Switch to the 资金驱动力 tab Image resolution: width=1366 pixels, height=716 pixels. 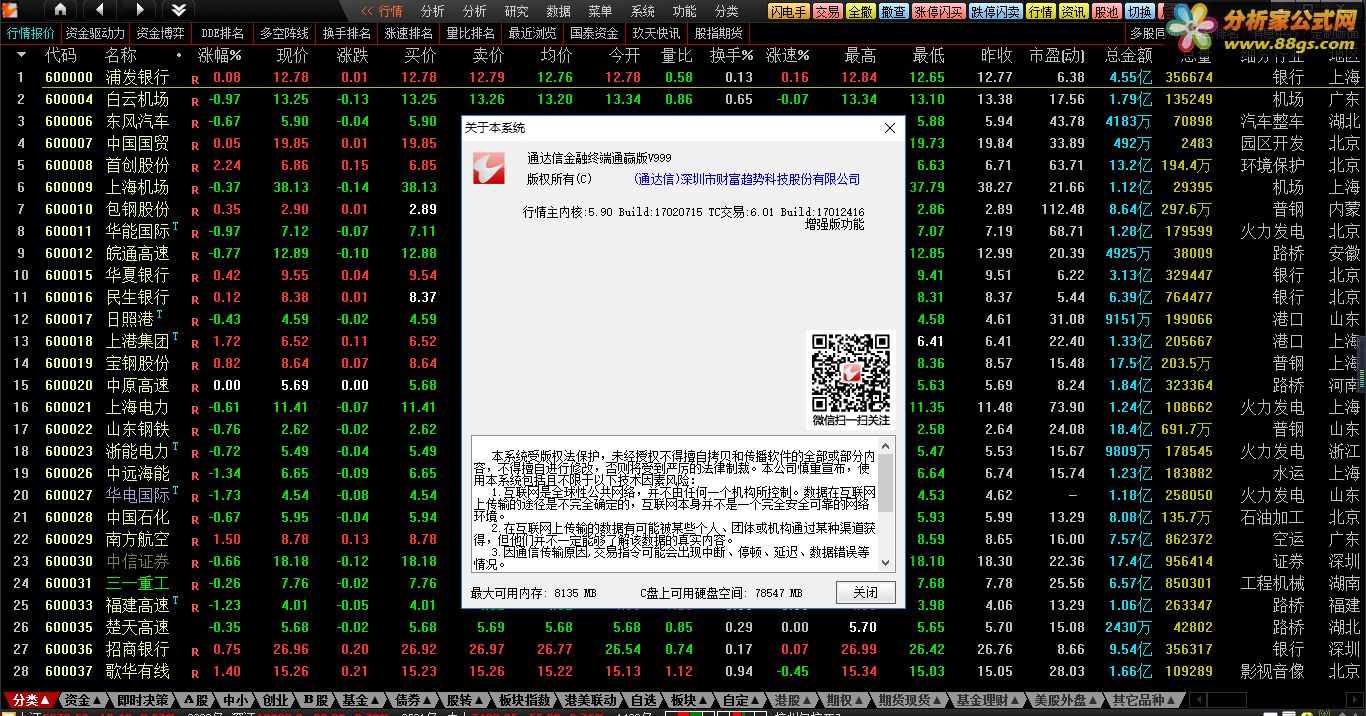pos(96,33)
